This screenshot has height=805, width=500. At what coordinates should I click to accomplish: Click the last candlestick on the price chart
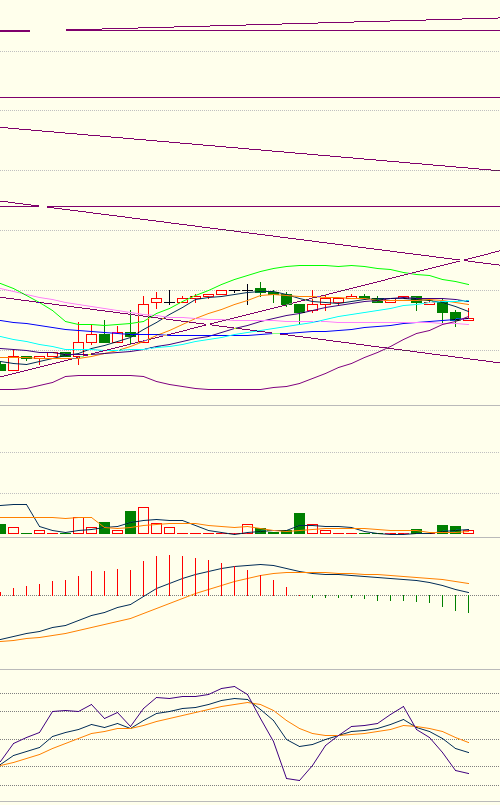click(468, 315)
